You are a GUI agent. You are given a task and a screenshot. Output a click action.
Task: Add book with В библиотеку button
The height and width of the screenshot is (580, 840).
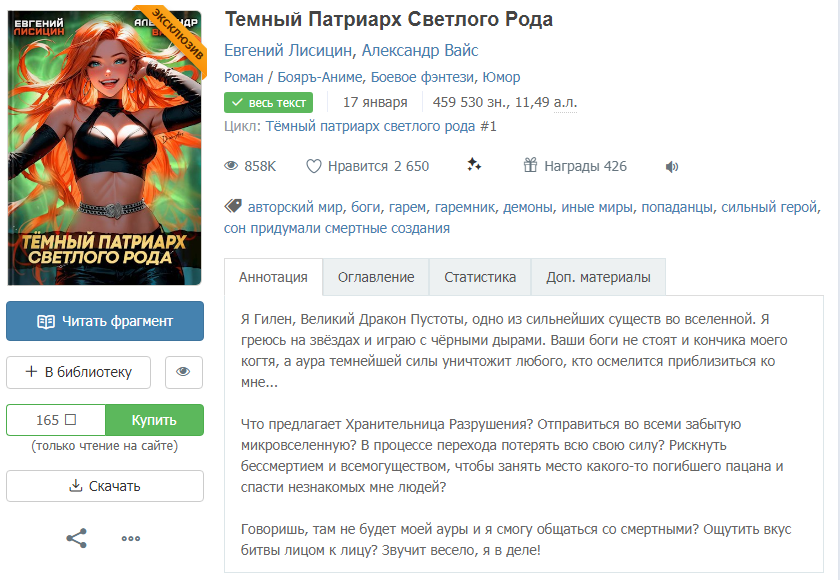(x=78, y=372)
